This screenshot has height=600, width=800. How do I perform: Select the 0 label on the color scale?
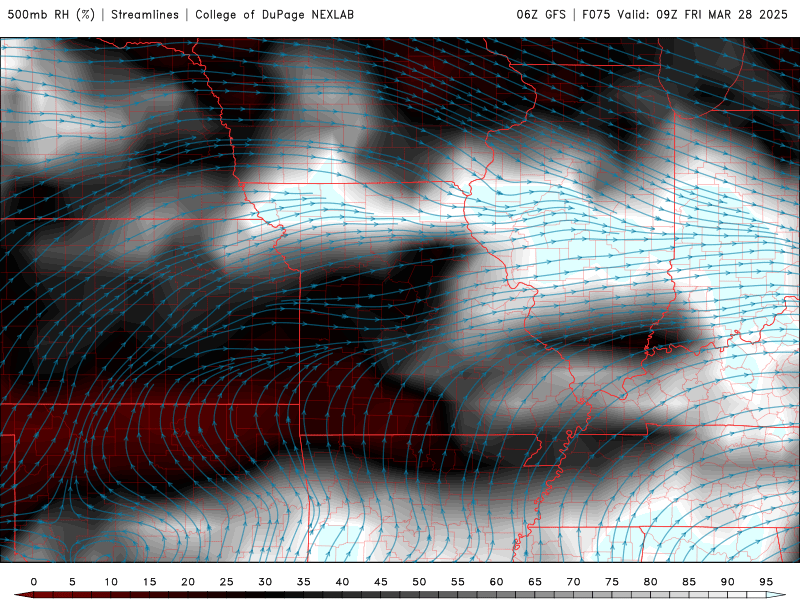(x=34, y=582)
